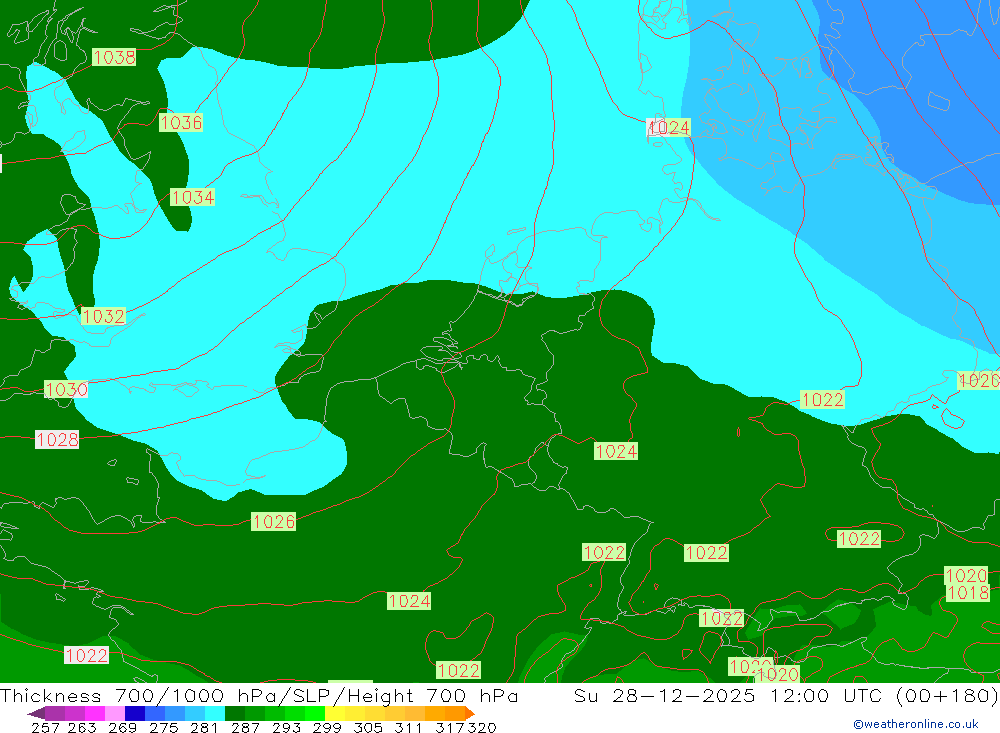Click the map title 'Thickness 700/1000 hPa/SLP/Height 700 hPa'
1000x733 pixels.
pyautogui.click(x=259, y=695)
